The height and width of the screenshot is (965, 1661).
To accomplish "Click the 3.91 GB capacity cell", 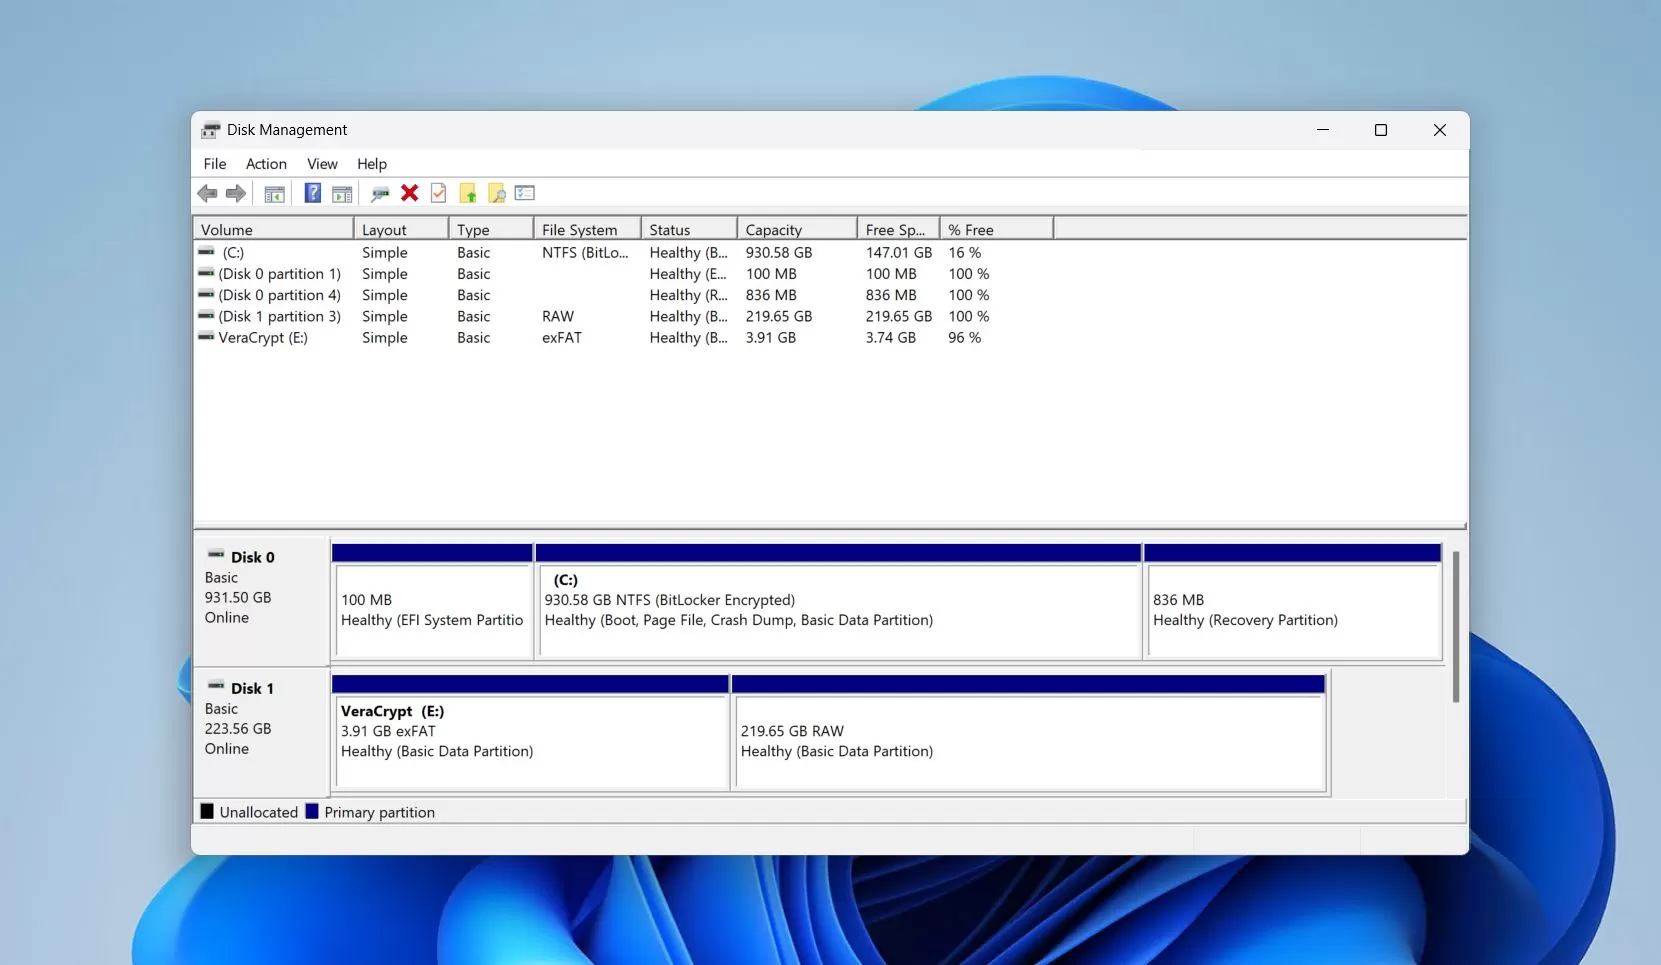I will 771,338.
